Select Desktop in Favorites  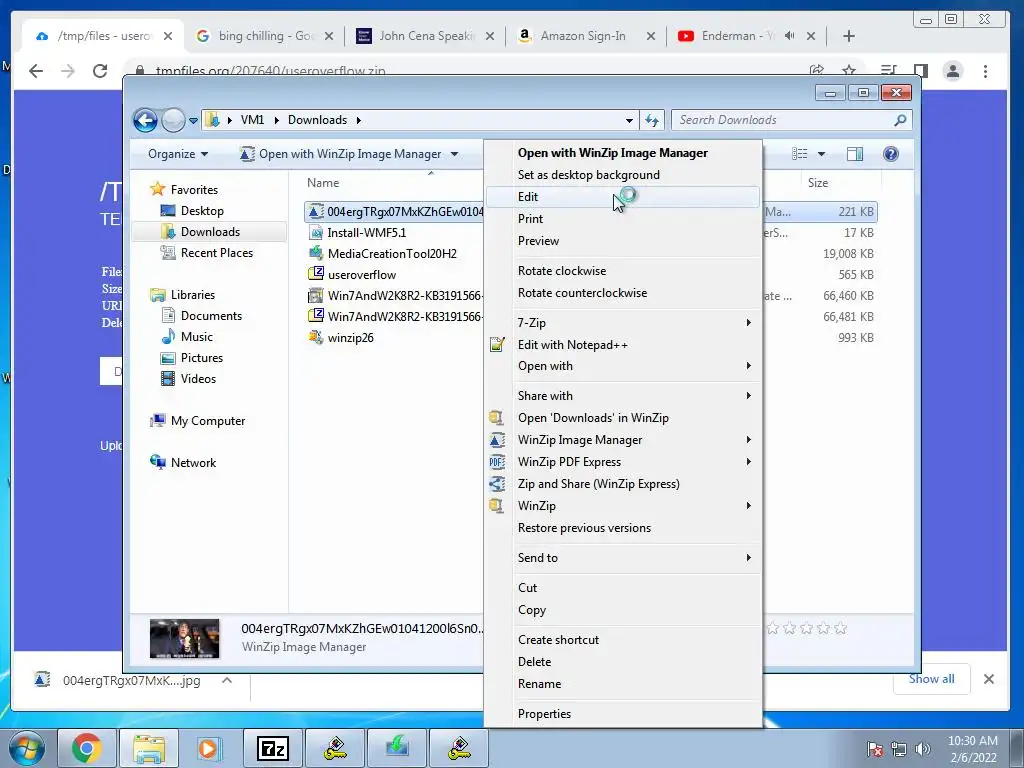pyautogui.click(x=202, y=211)
